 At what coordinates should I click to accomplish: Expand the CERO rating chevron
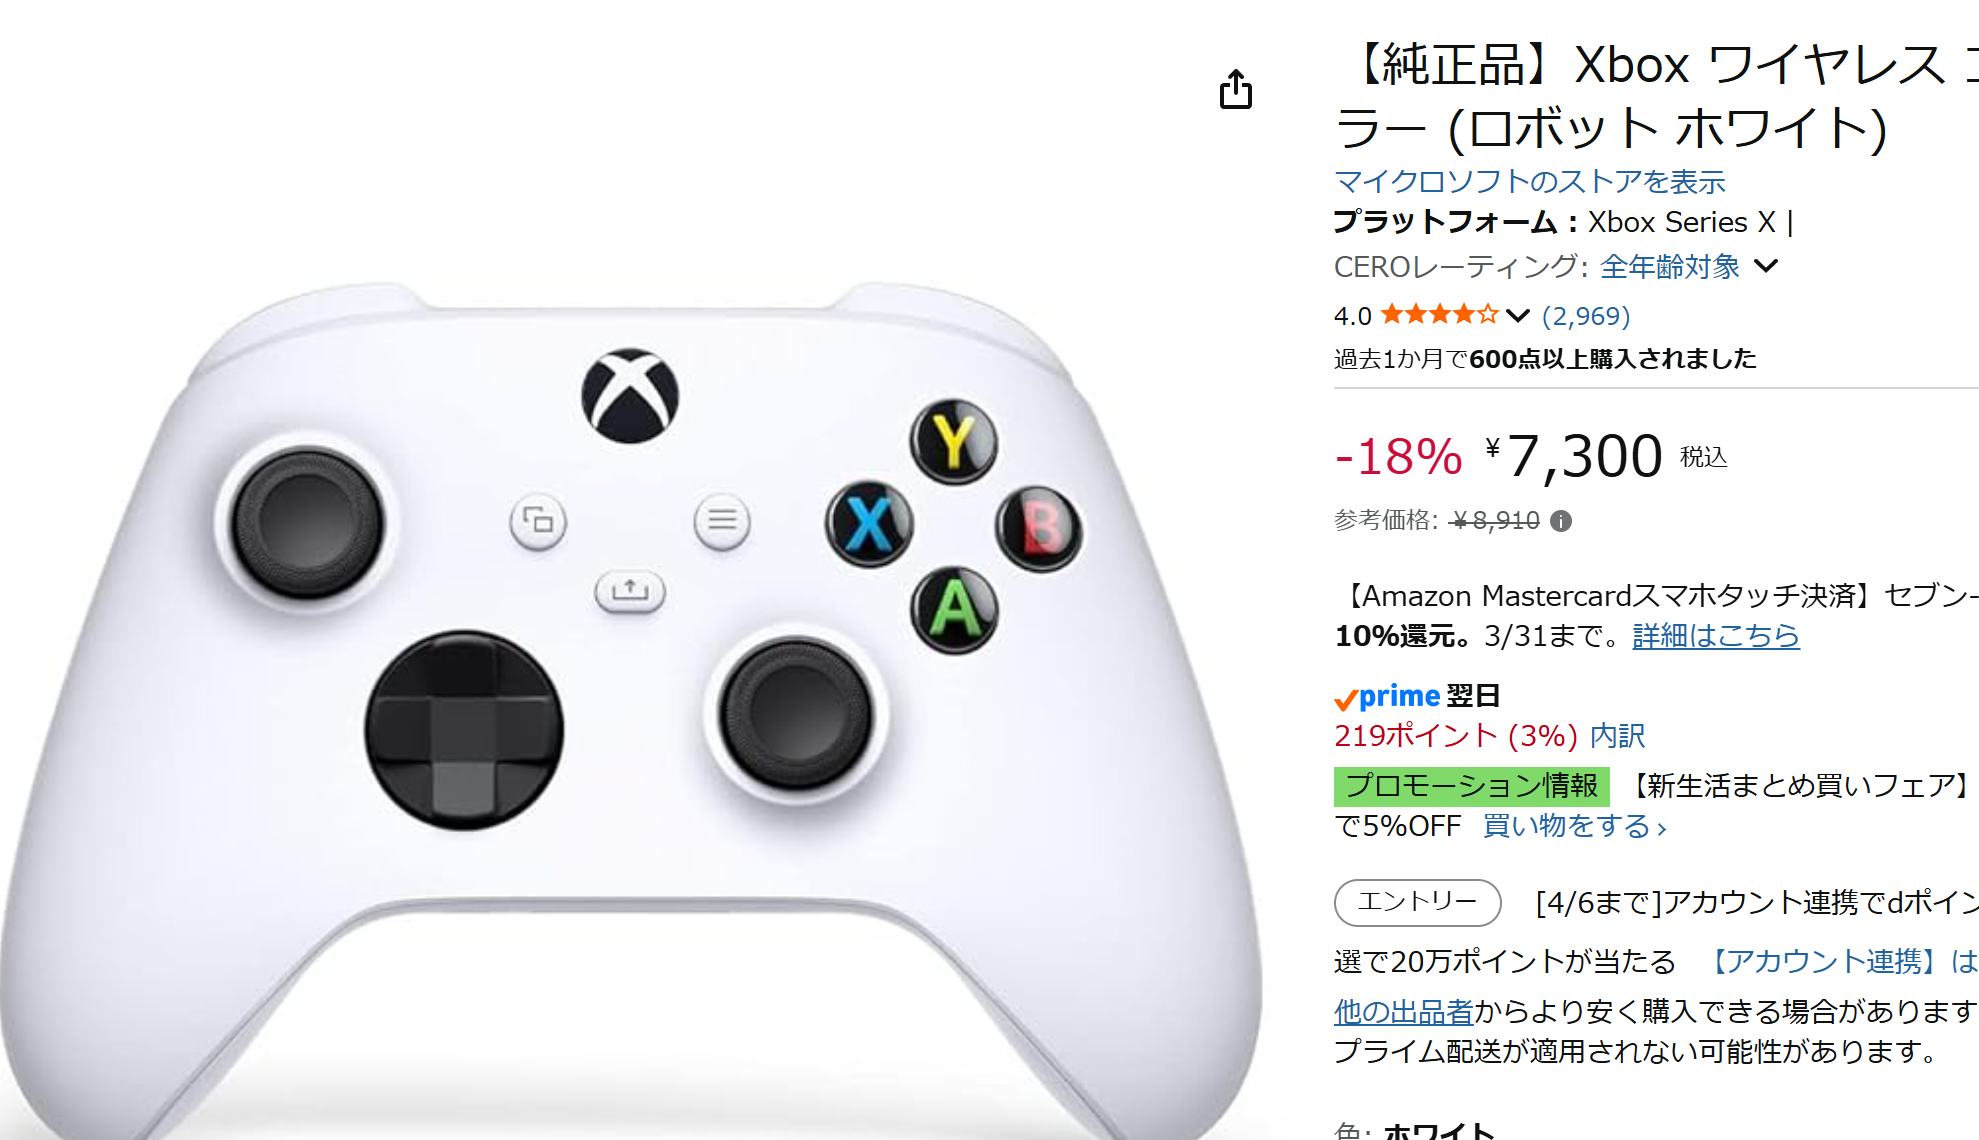[1766, 266]
